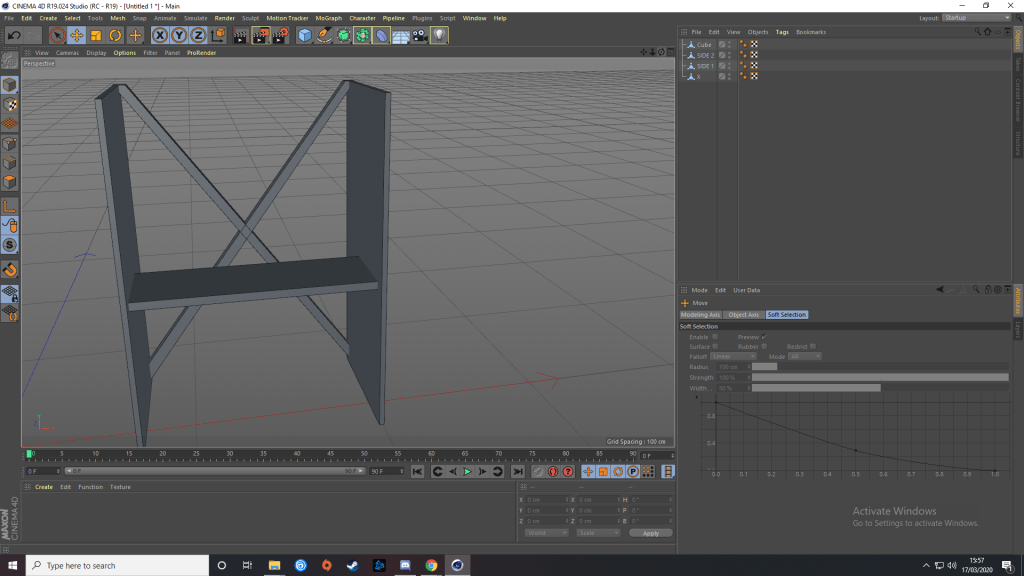Viewport: 1024px width, 576px height.
Task: Click the Undo arrow icon
Action: (x=14, y=36)
